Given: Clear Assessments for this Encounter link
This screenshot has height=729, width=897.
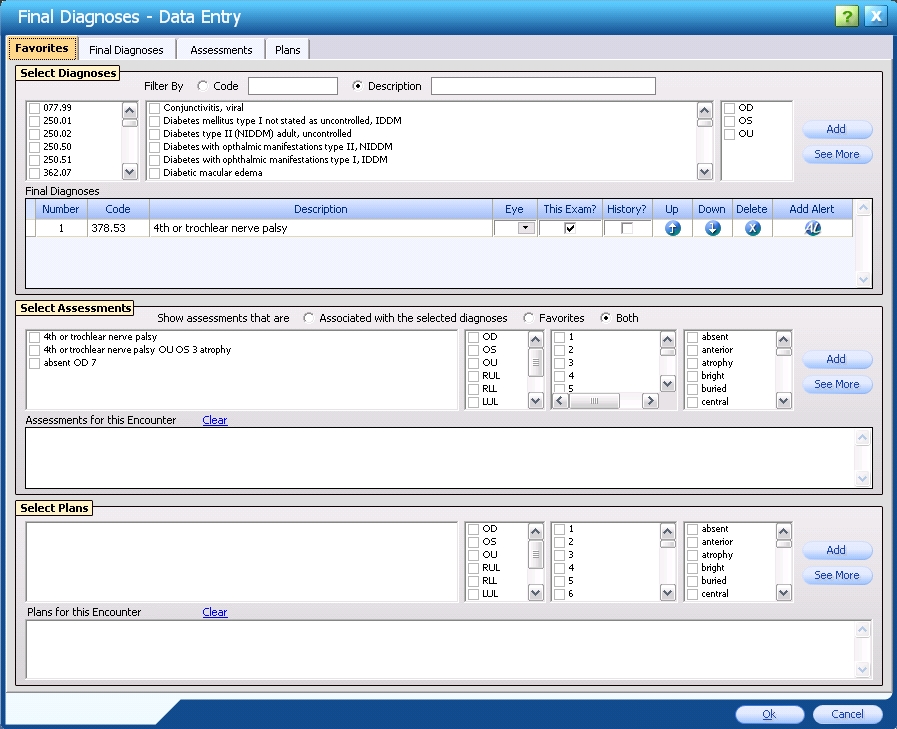Looking at the screenshot, I should (x=215, y=420).
